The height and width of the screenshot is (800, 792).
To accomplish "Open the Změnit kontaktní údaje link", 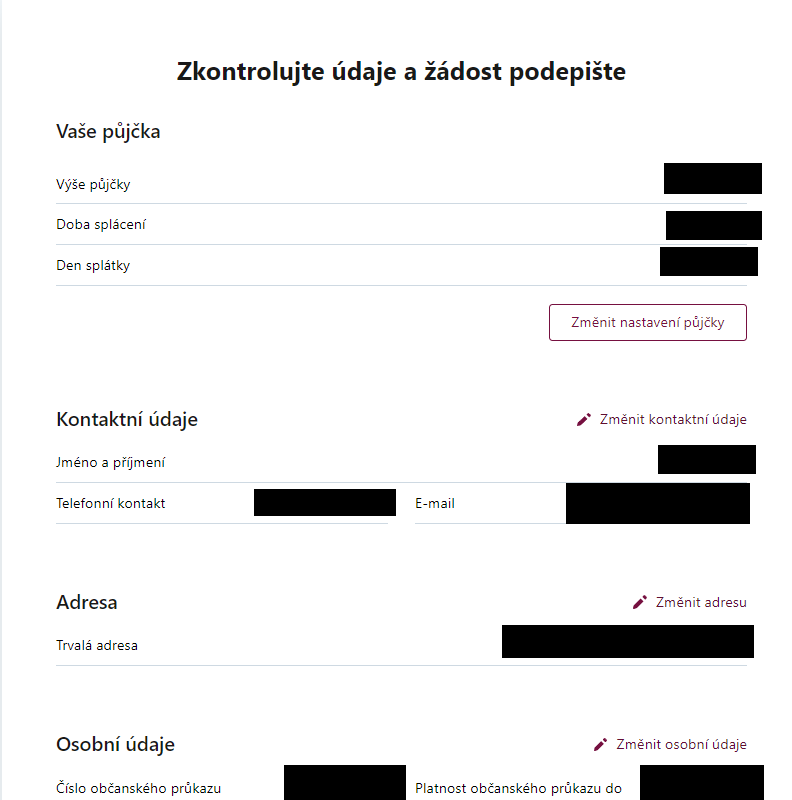I will coord(672,419).
